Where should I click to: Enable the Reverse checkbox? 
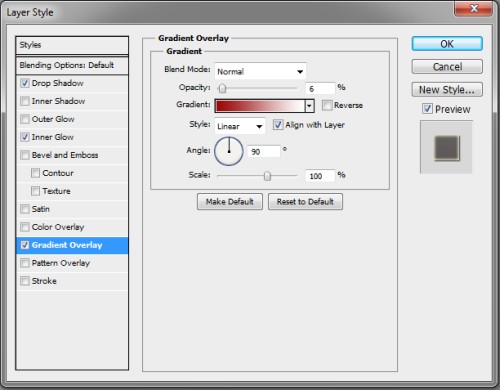(327, 105)
